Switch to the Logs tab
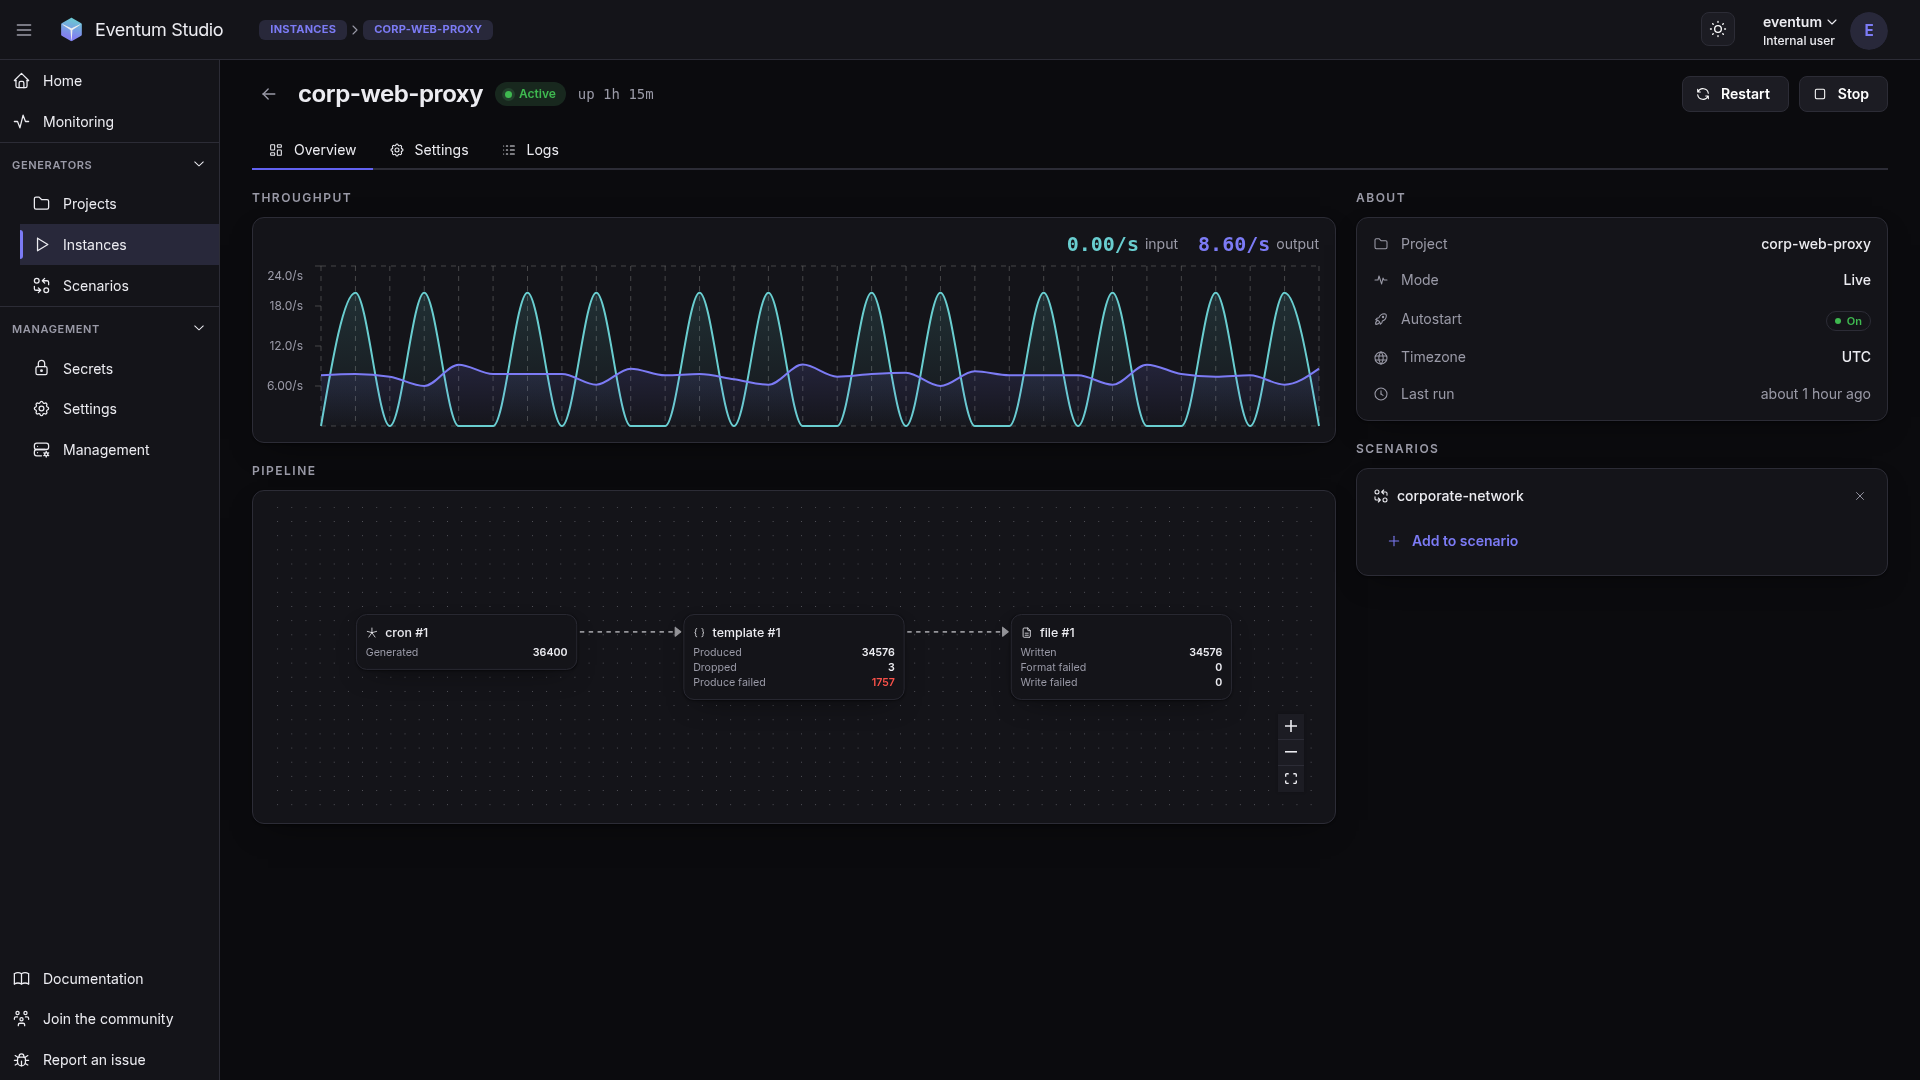The height and width of the screenshot is (1080, 1920). point(531,150)
